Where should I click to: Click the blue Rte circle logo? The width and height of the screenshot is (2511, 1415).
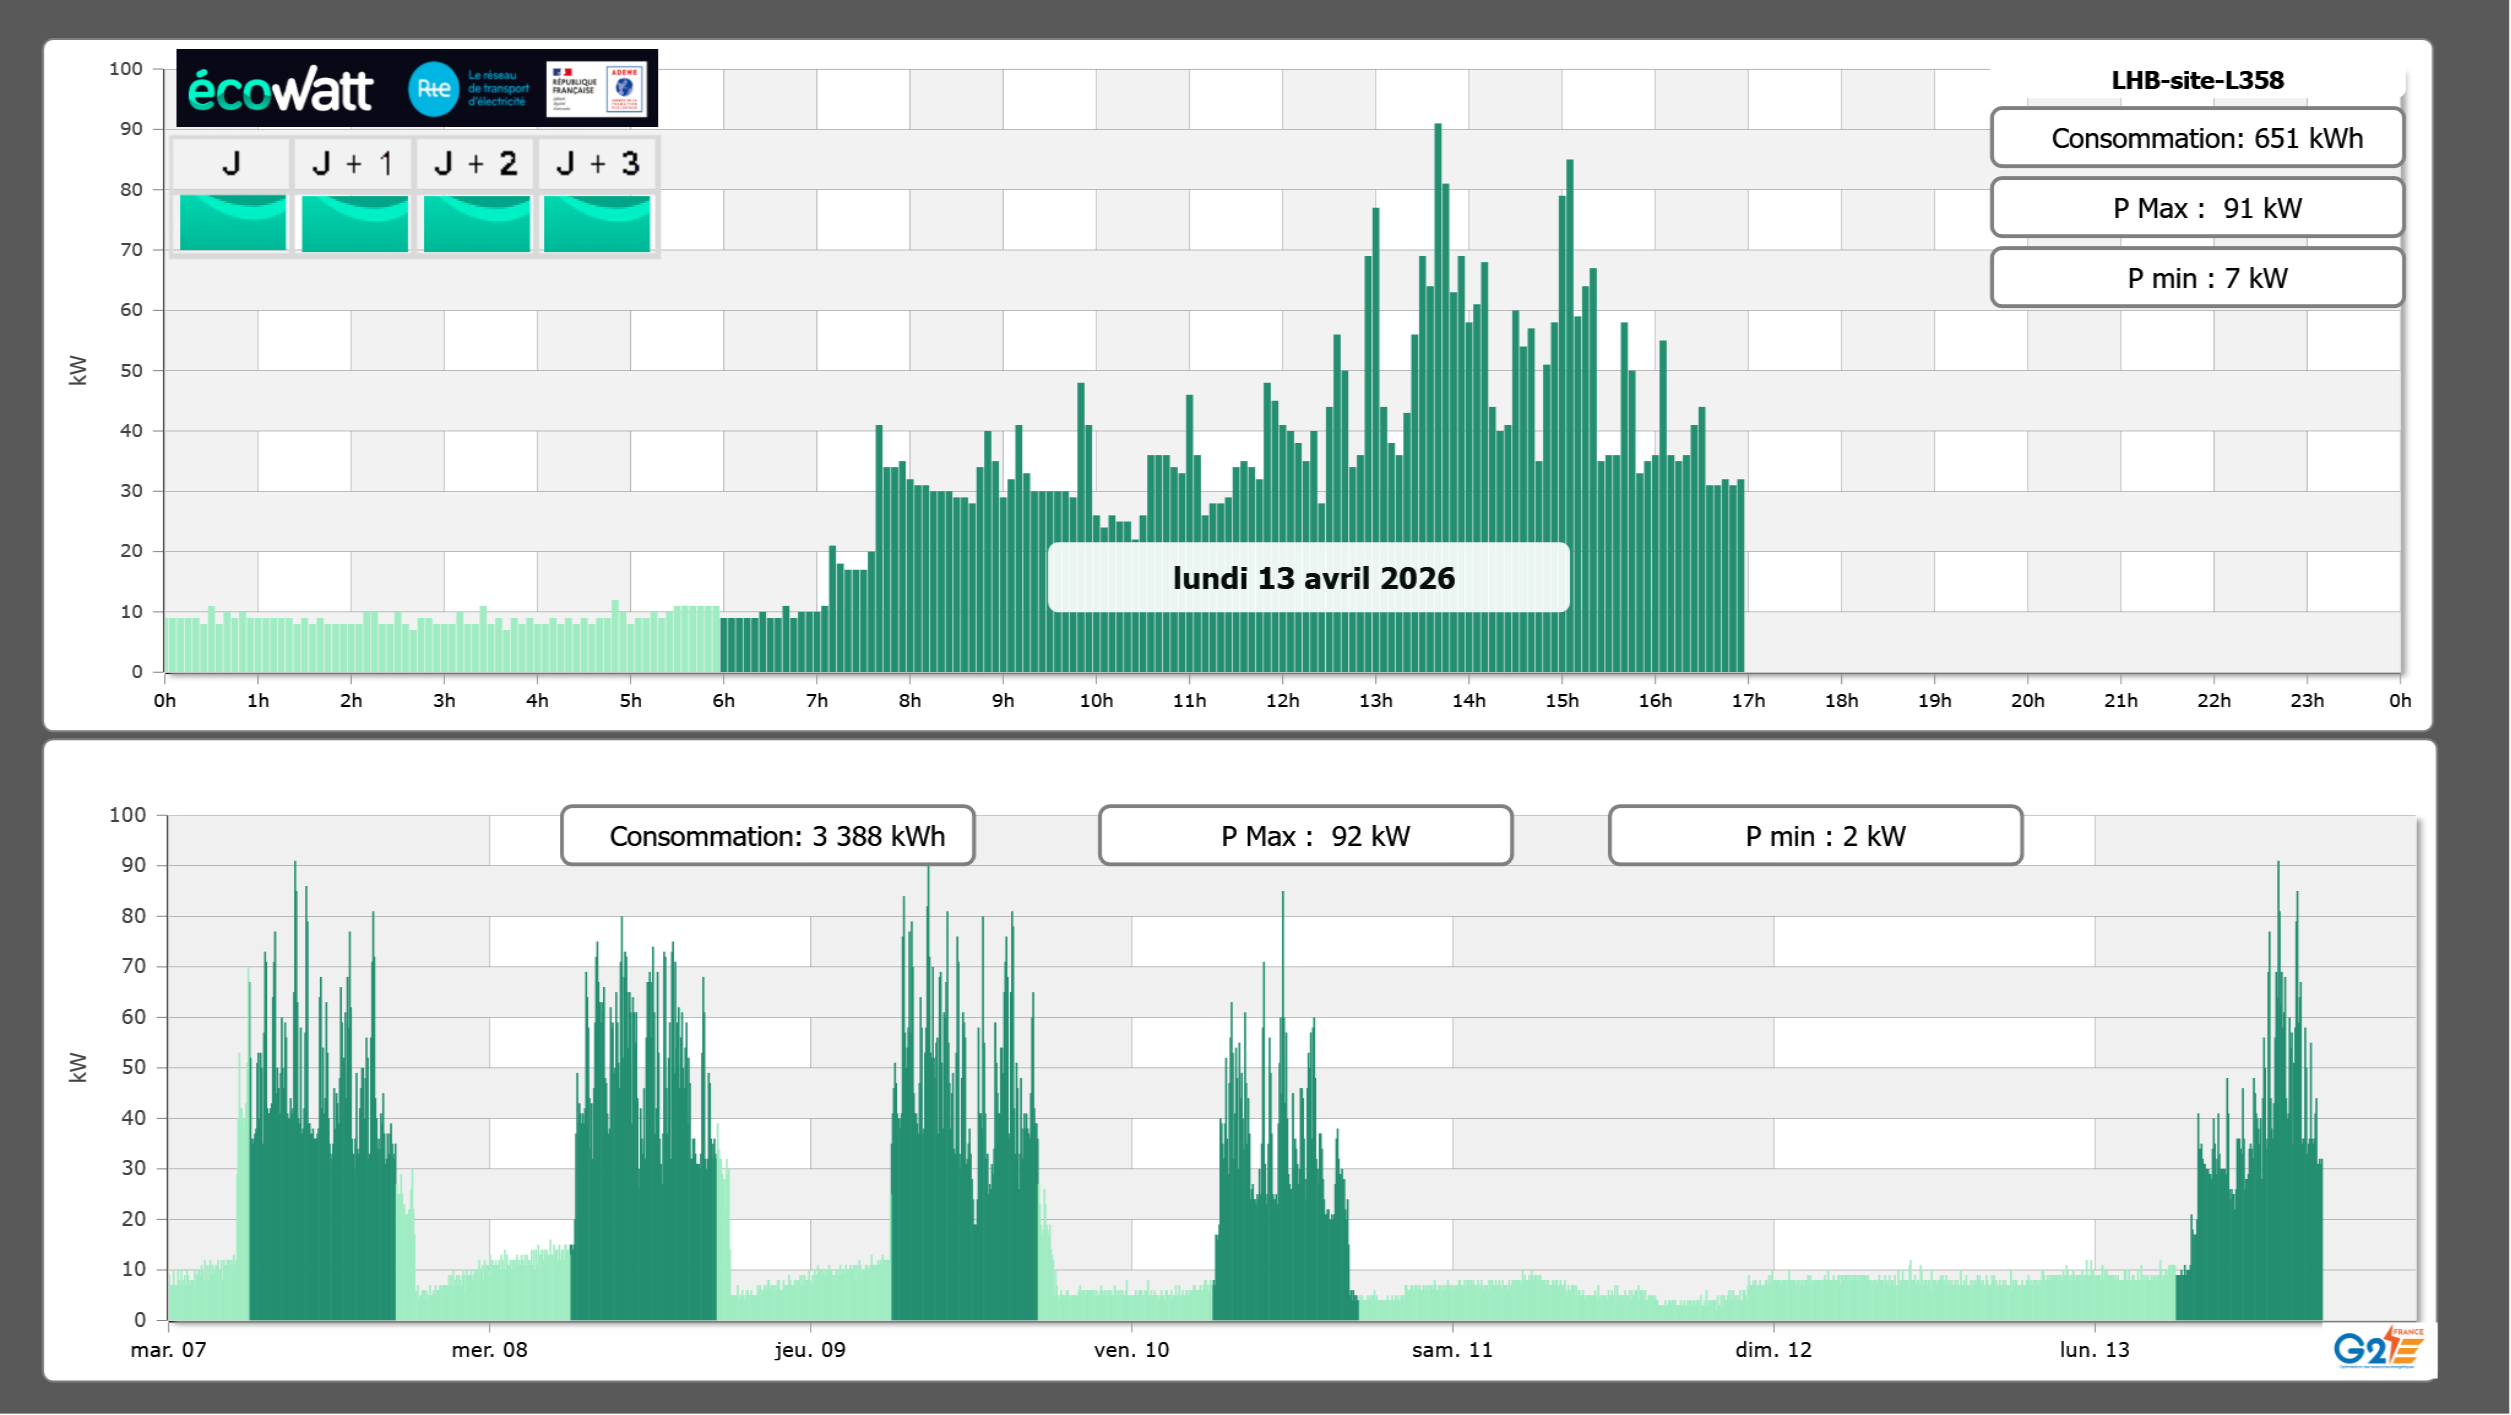[433, 89]
